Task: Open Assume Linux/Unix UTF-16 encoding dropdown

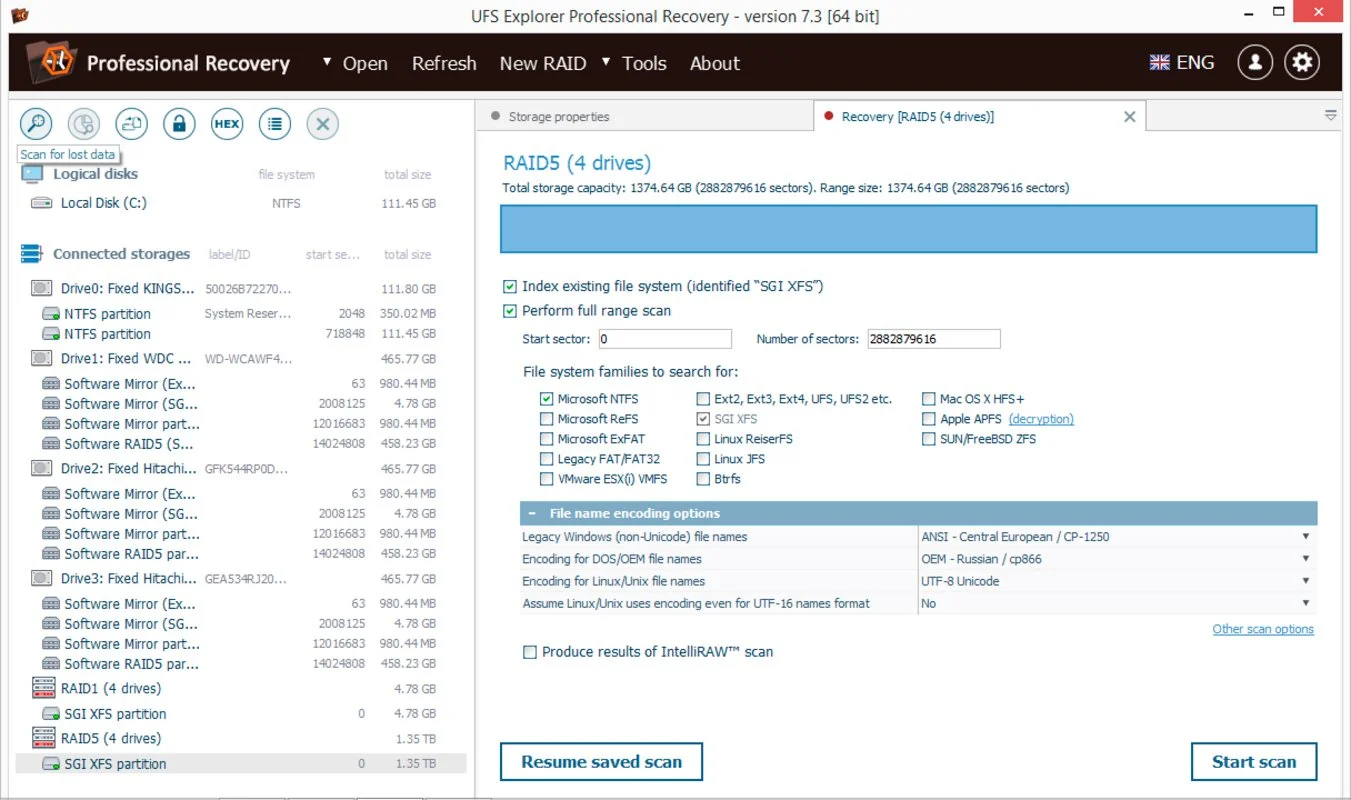Action: [x=1305, y=603]
